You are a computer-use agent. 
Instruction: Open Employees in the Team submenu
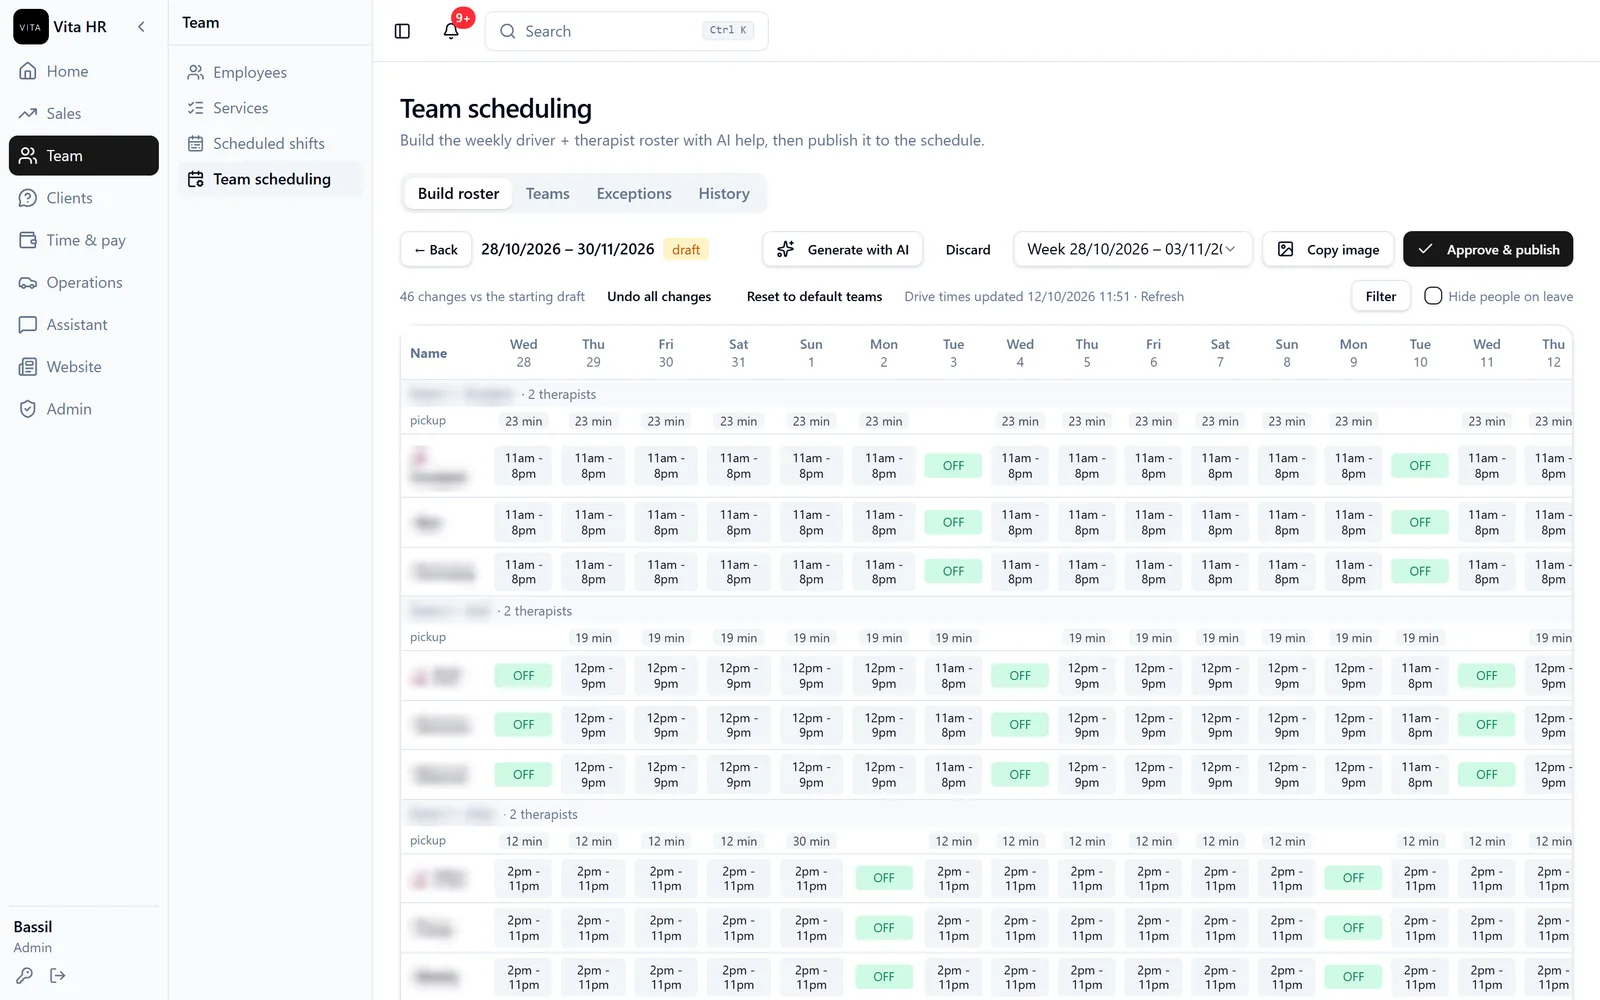[271, 72]
